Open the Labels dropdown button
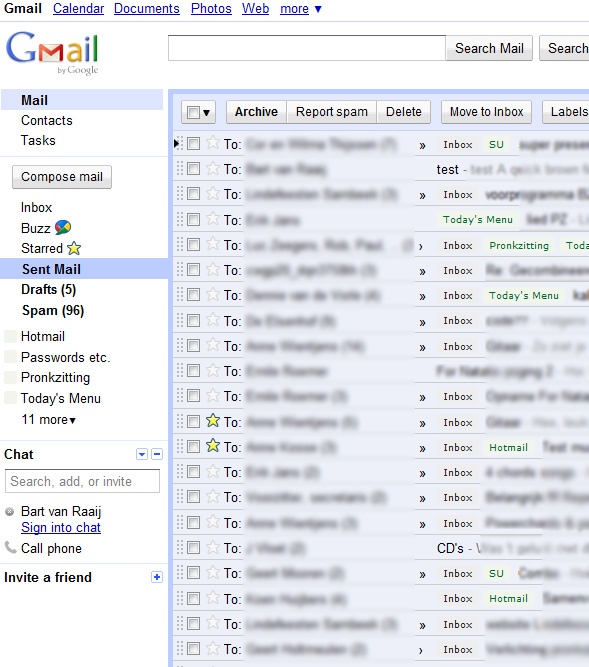Screen dimensions: 589x667 tap(566, 112)
